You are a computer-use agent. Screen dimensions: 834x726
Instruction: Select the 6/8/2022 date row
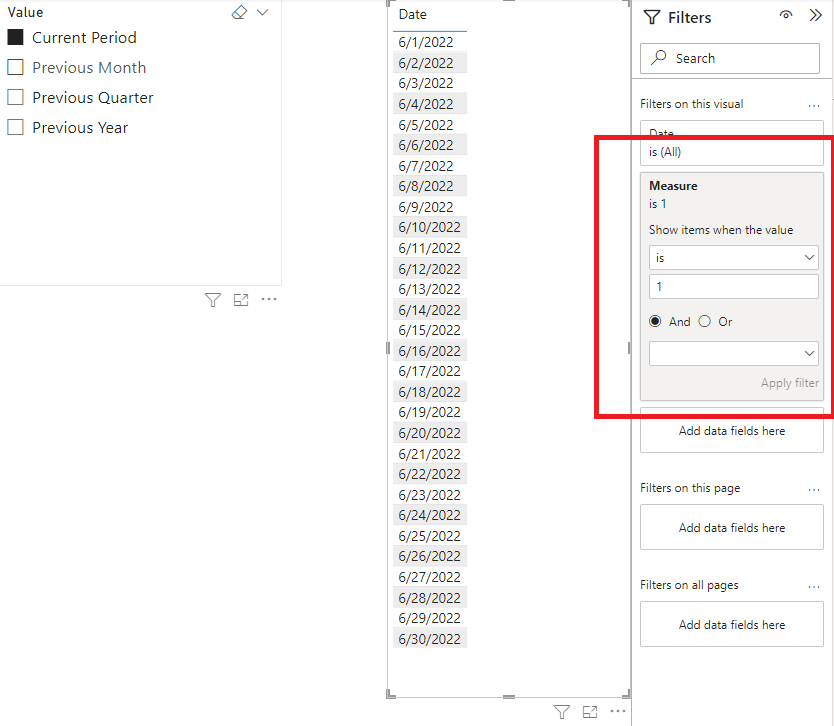click(x=430, y=186)
